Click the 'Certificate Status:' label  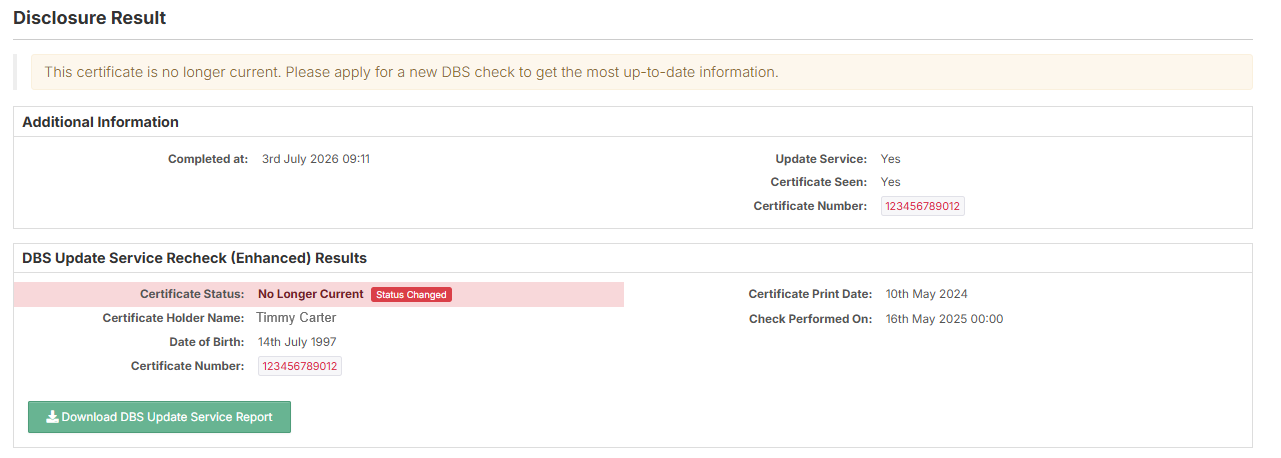point(192,294)
